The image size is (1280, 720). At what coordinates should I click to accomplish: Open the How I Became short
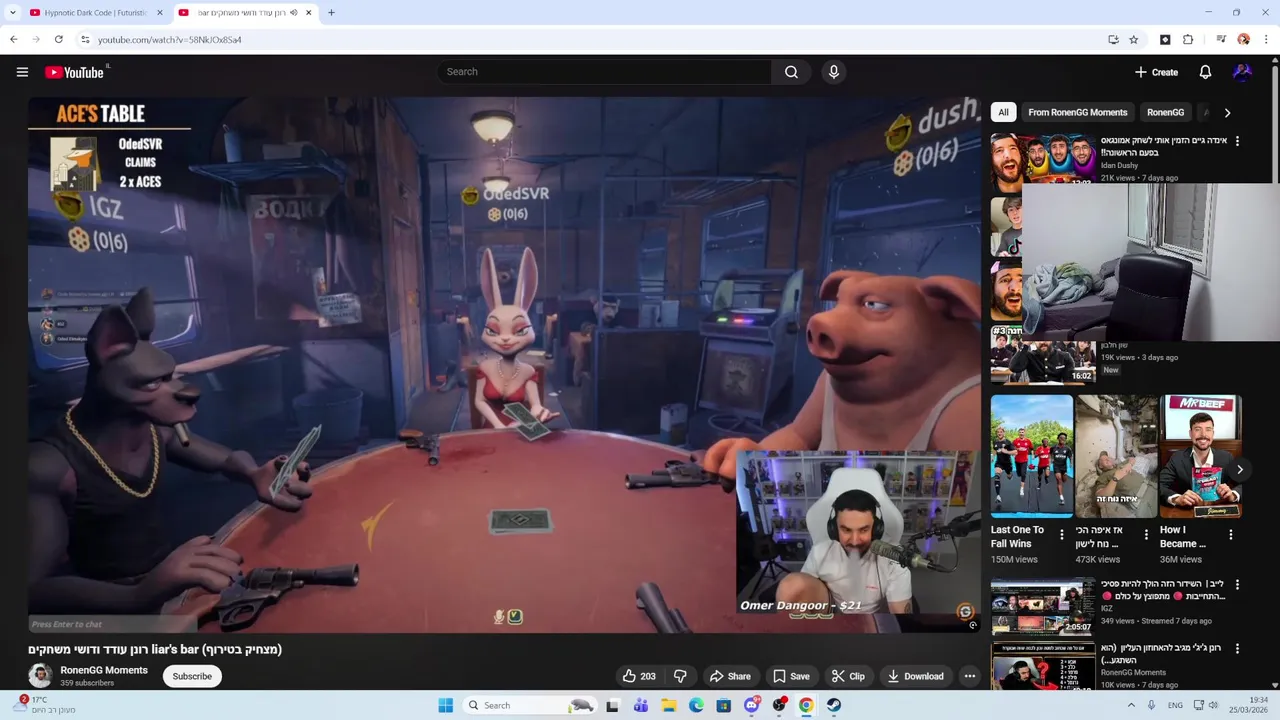[1200, 457]
